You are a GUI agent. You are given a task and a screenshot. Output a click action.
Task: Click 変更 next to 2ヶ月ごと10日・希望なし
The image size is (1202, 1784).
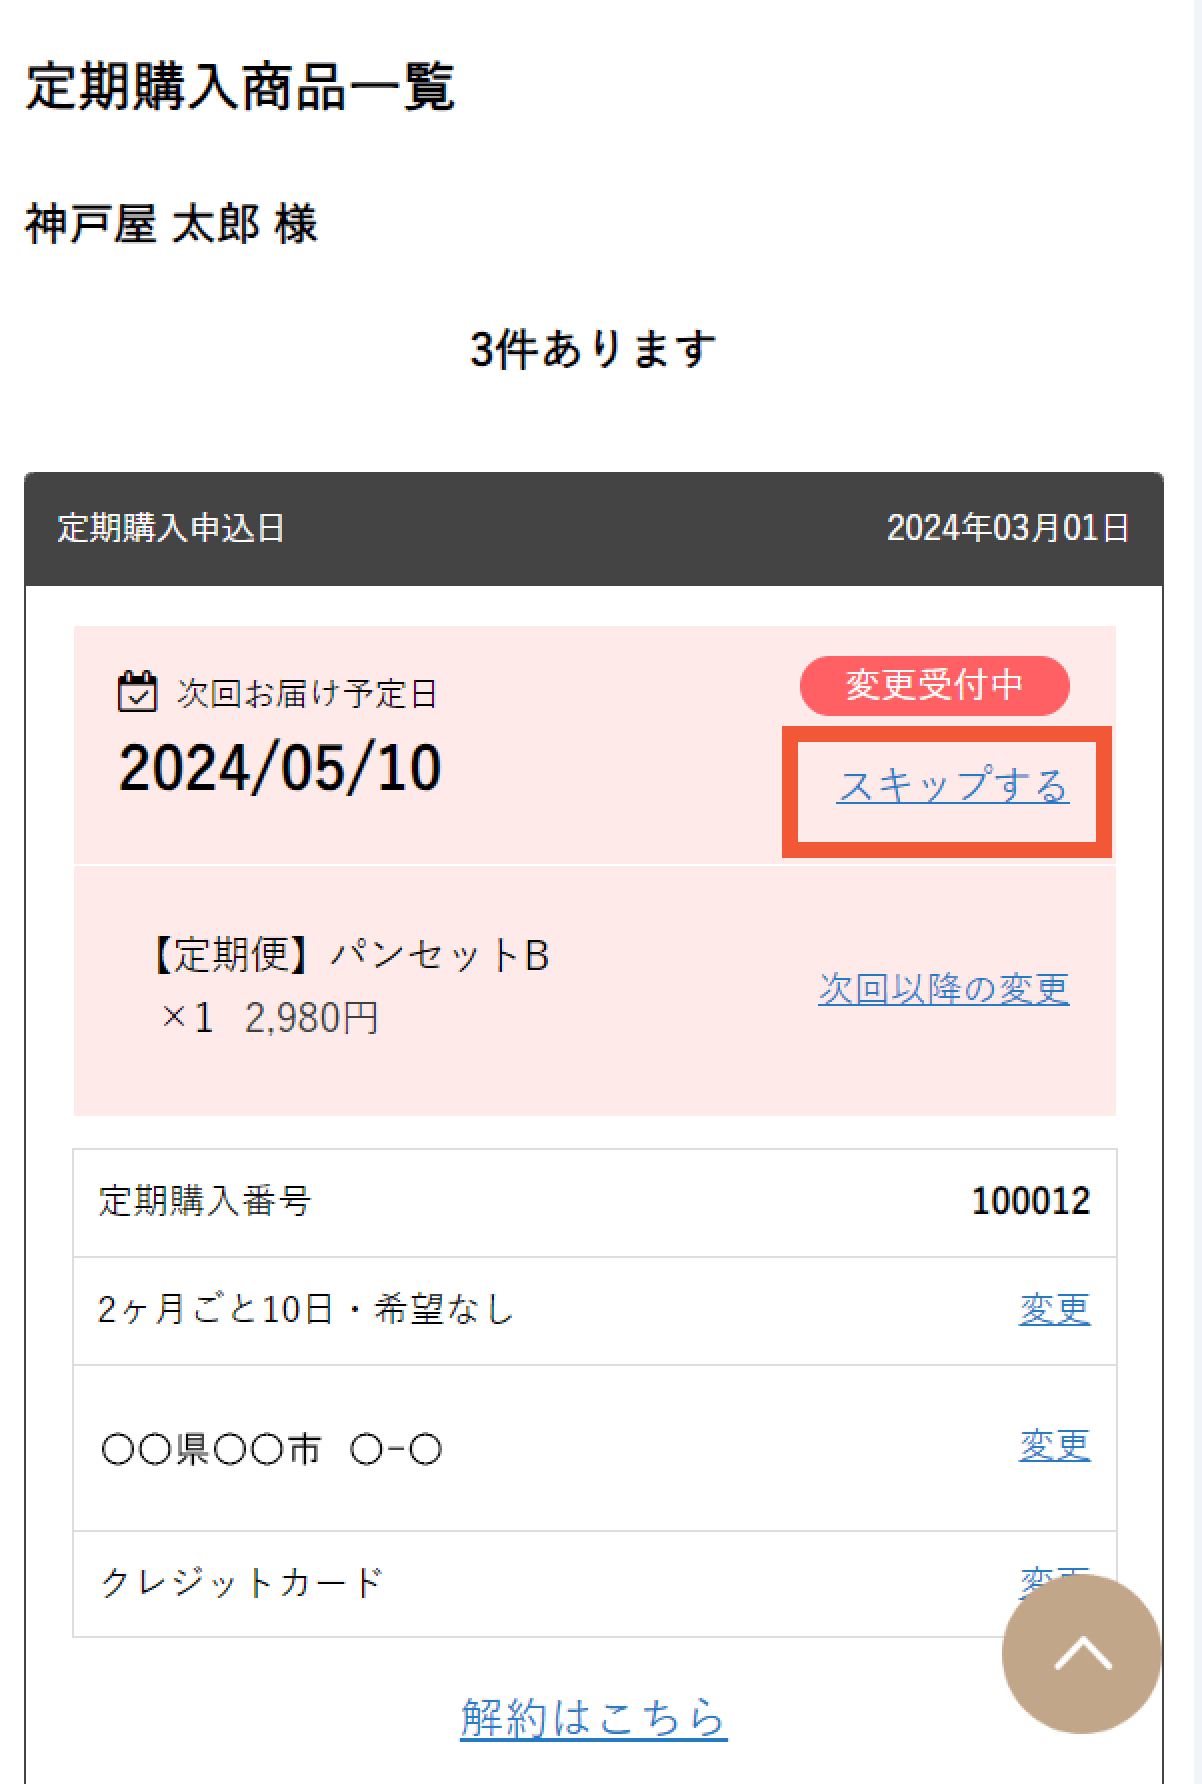coord(1055,1307)
